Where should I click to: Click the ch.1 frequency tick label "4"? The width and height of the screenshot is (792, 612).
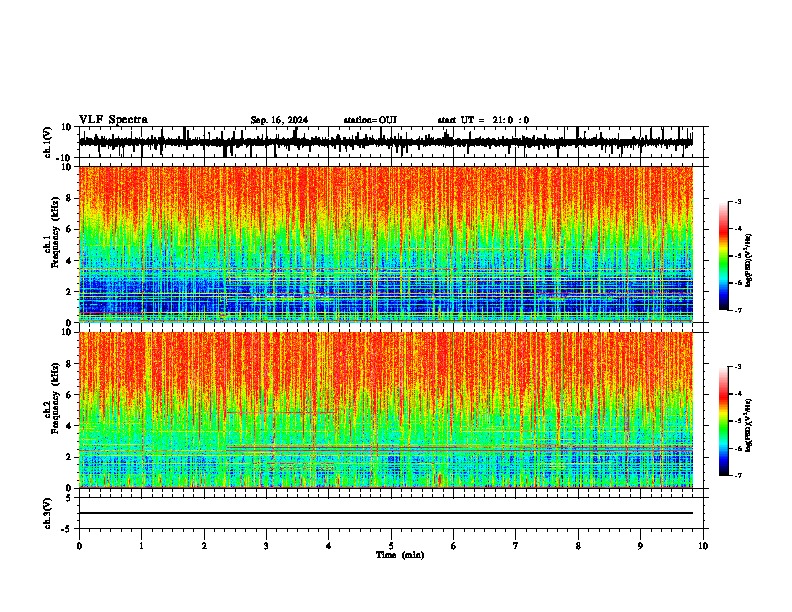point(69,261)
